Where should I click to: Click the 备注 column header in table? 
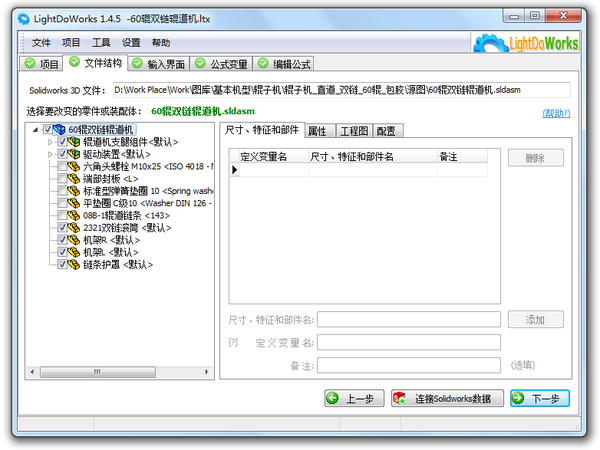coord(462,157)
